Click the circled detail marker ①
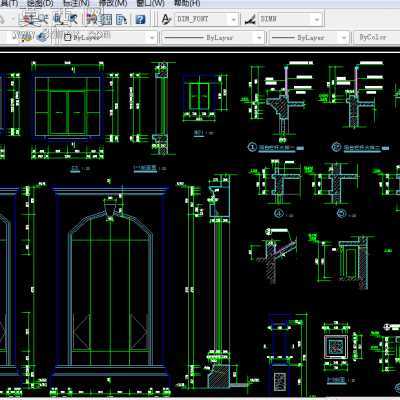The width and height of the screenshot is (400, 400). pyautogui.click(x=252, y=147)
